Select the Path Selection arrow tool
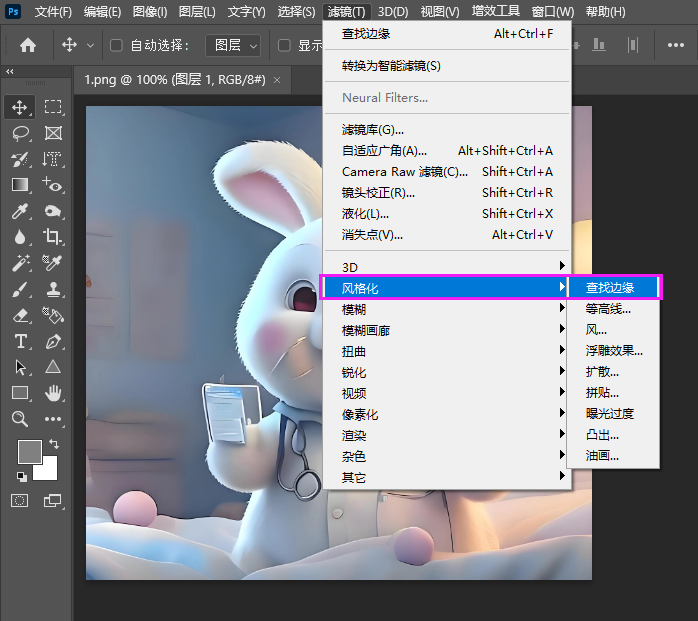698x621 pixels. [20, 367]
